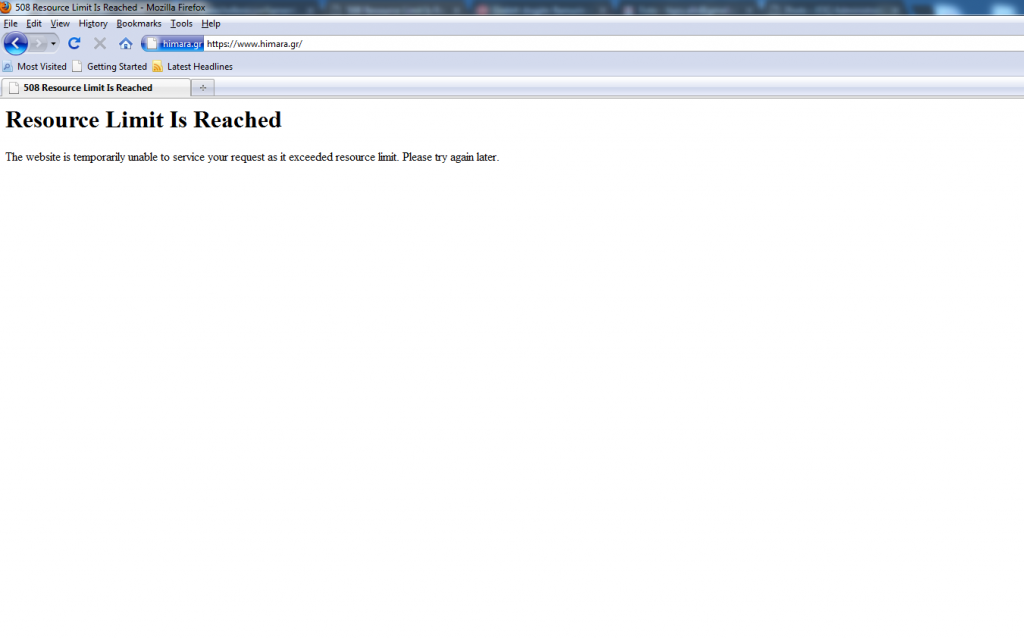Open the View menu

coord(60,23)
